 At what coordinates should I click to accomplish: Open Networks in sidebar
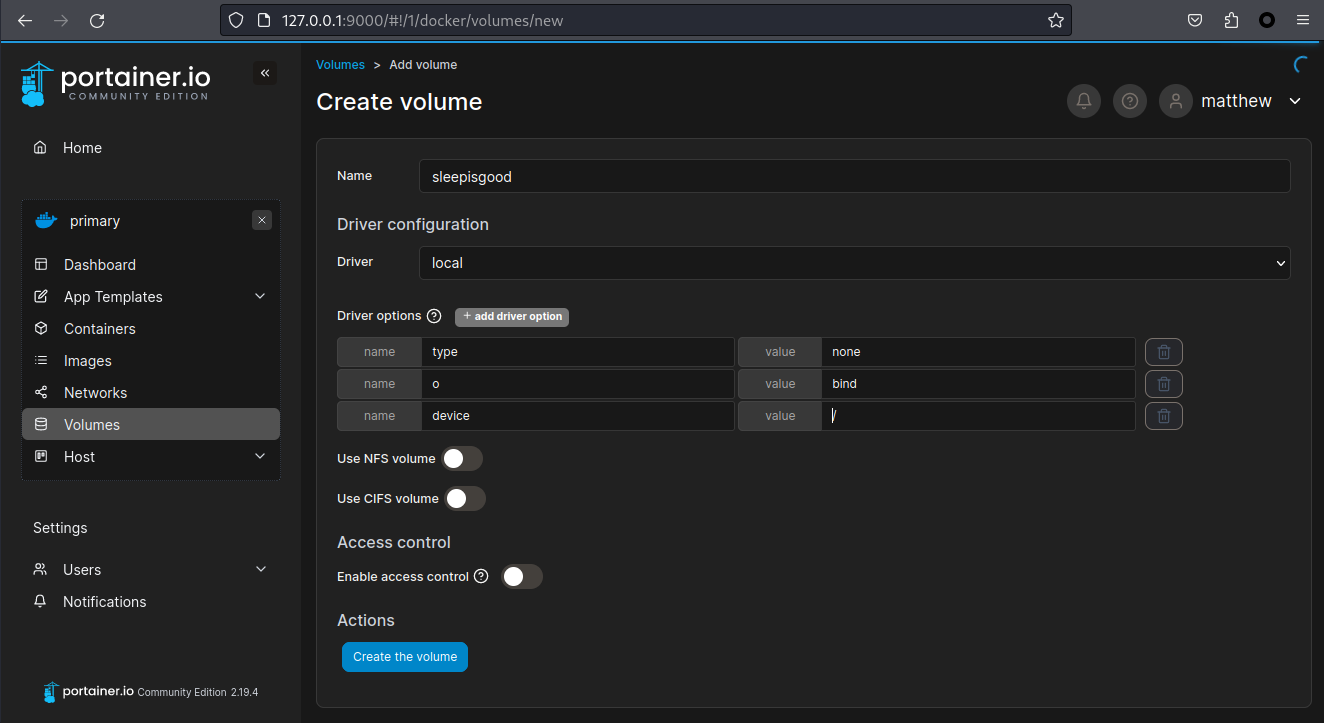151,392
